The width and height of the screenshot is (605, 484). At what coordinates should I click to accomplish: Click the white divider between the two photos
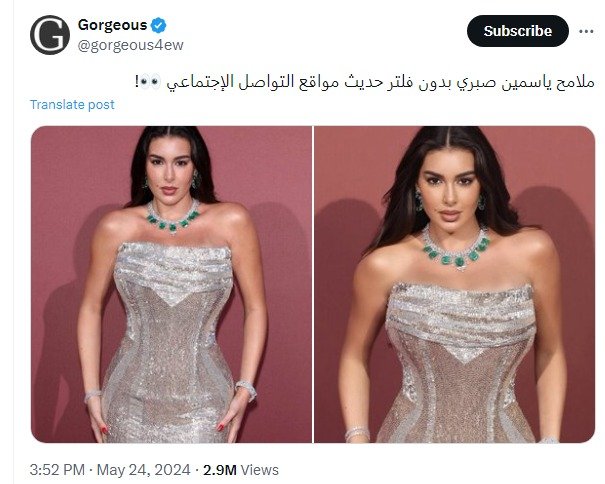(x=313, y=284)
